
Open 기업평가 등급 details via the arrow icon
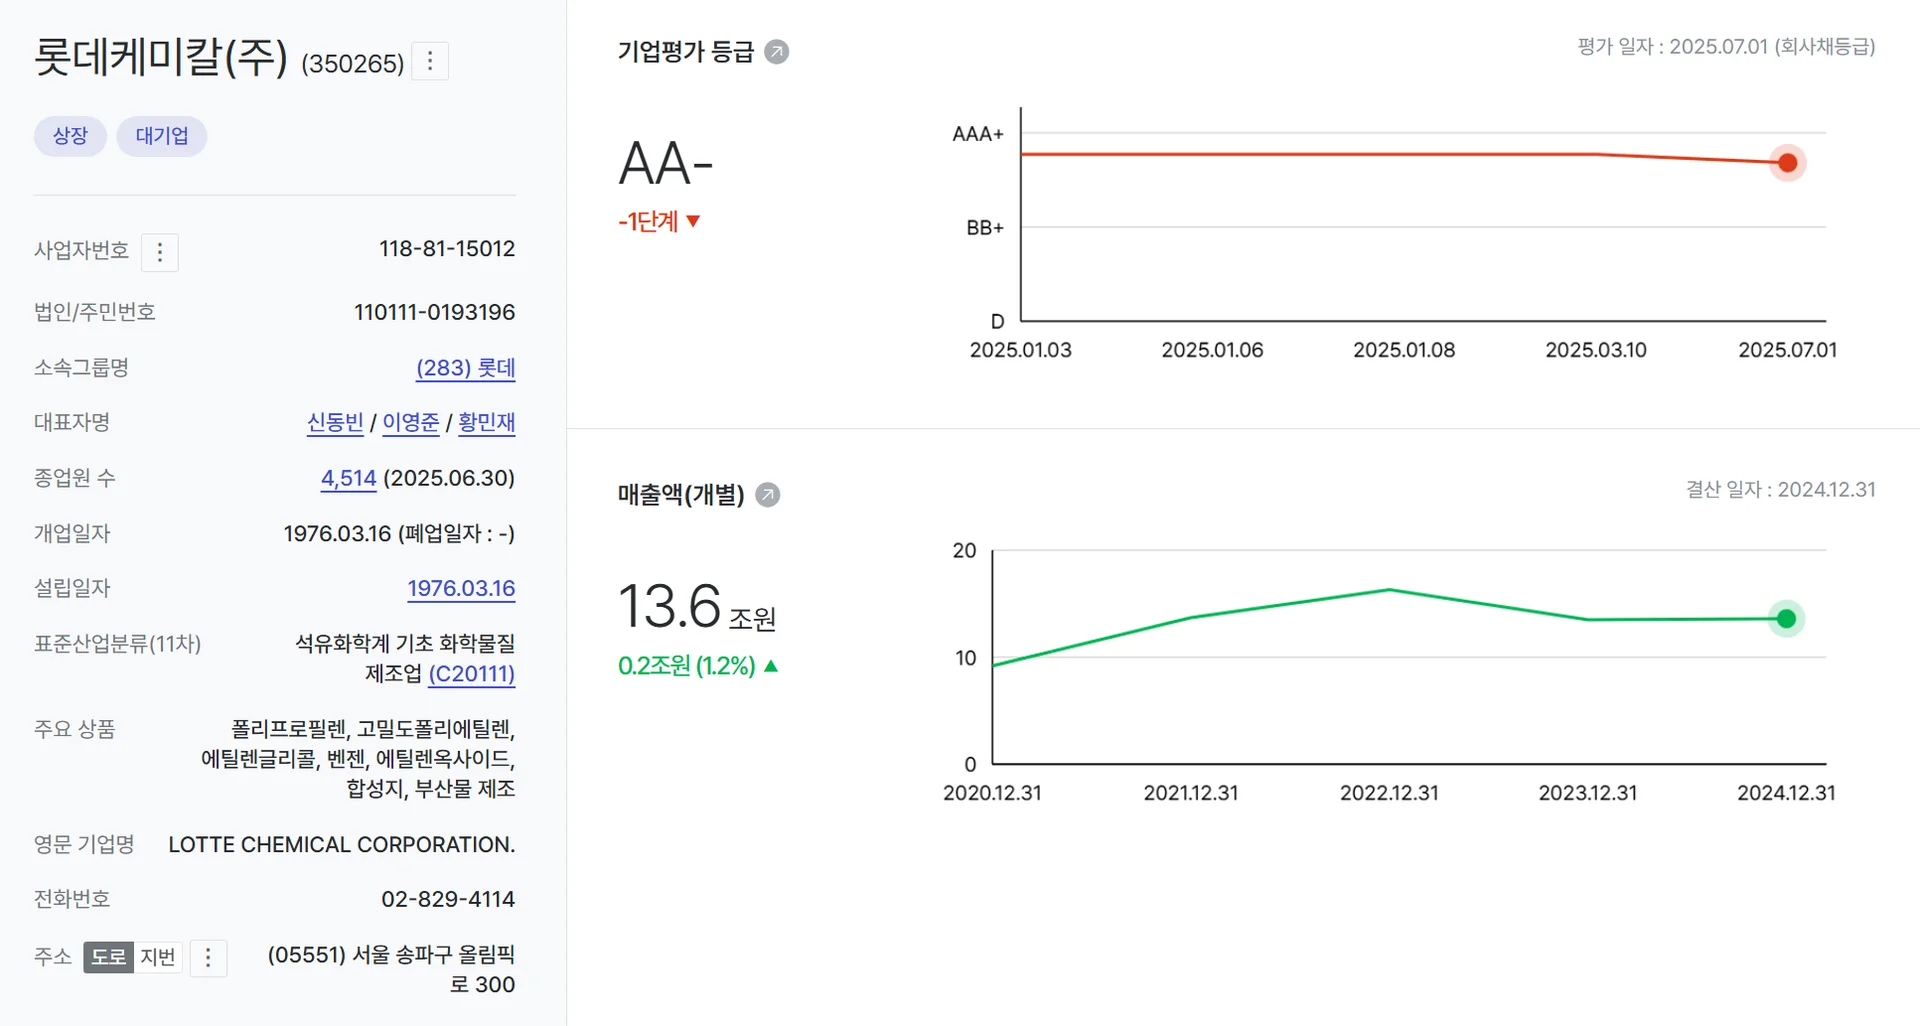[x=776, y=51]
